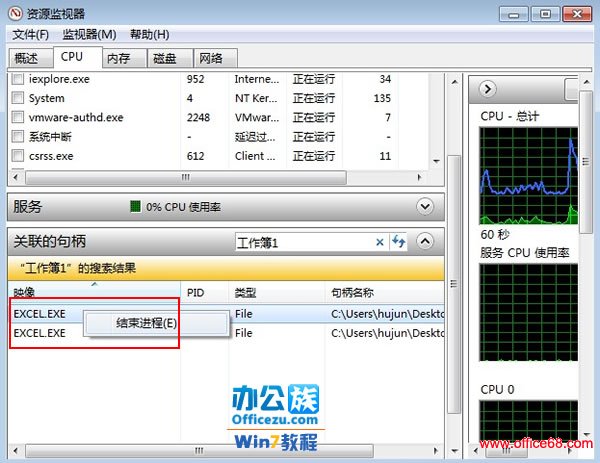This screenshot has height=463, width=600.
Task: Switch to the 网络 tab
Action: pos(215,59)
